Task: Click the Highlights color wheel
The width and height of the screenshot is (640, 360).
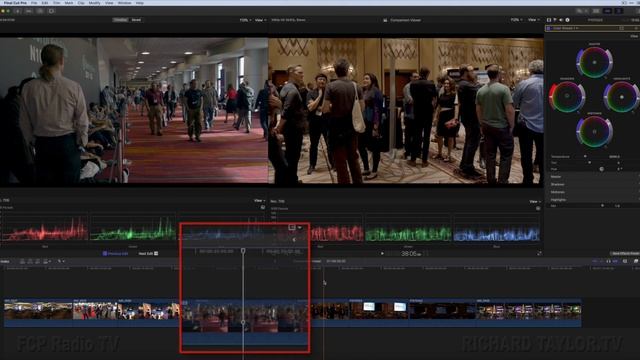Action: click(x=621, y=97)
